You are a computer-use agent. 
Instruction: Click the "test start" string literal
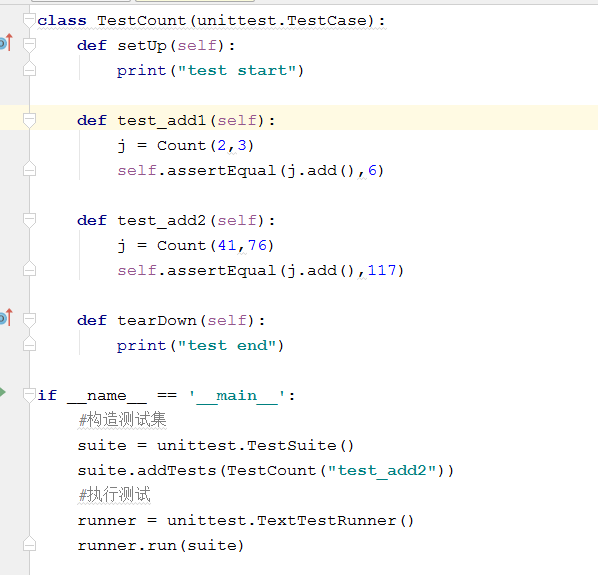237,71
